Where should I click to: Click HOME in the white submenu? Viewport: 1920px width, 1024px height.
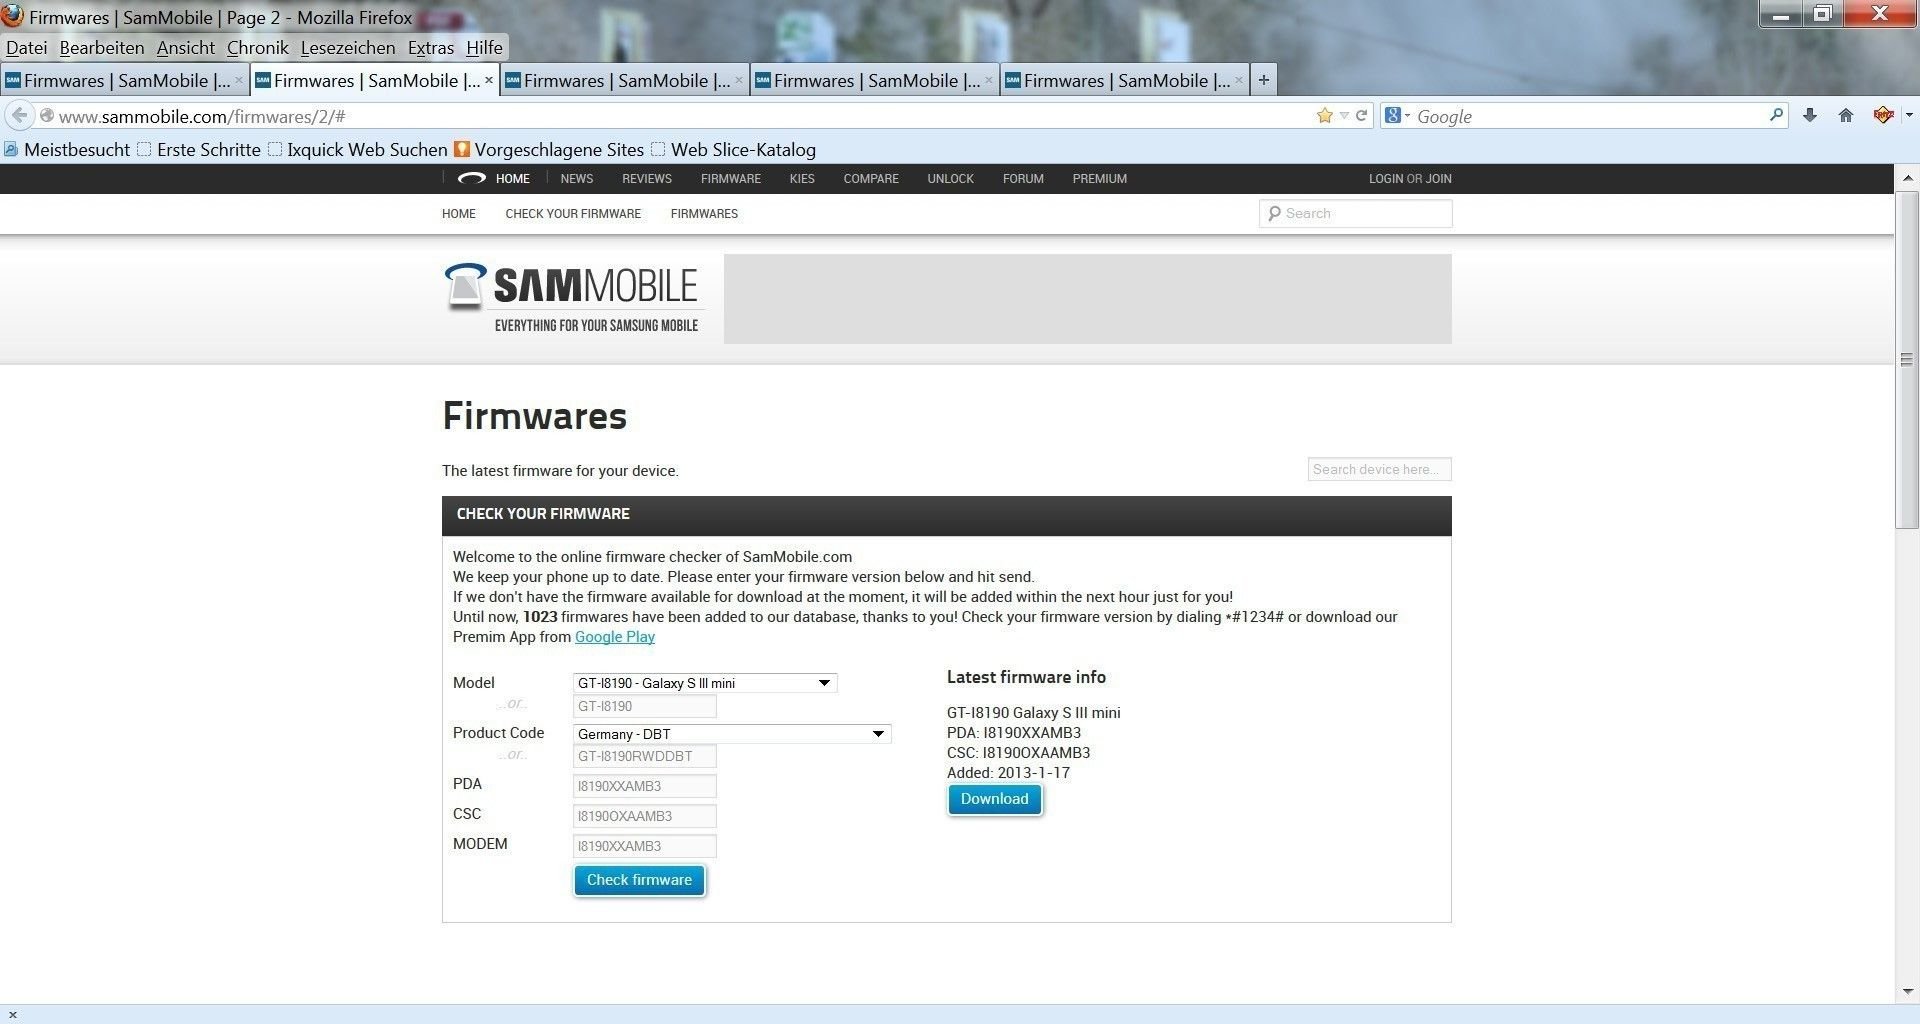pos(459,214)
